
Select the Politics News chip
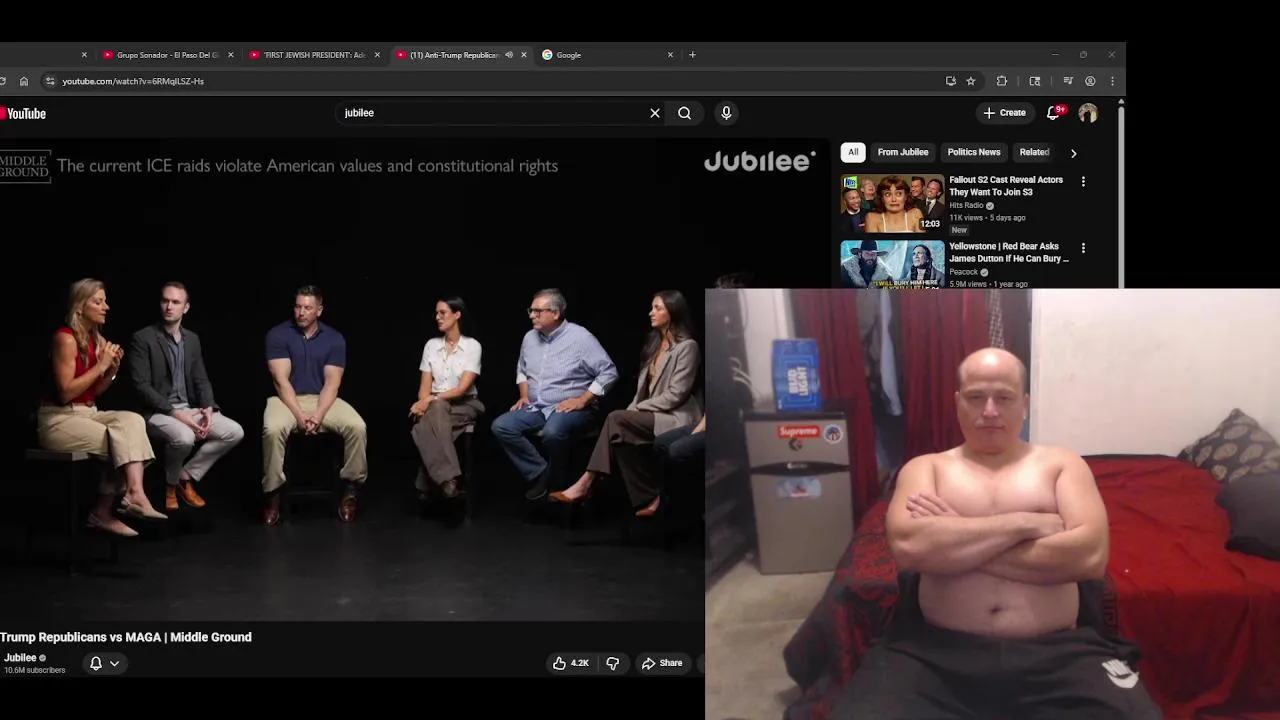pos(974,152)
